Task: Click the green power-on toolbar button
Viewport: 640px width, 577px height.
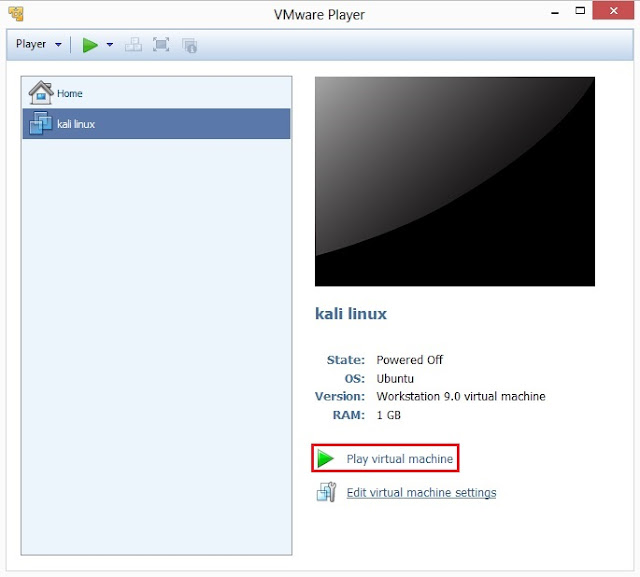Action: (90, 44)
